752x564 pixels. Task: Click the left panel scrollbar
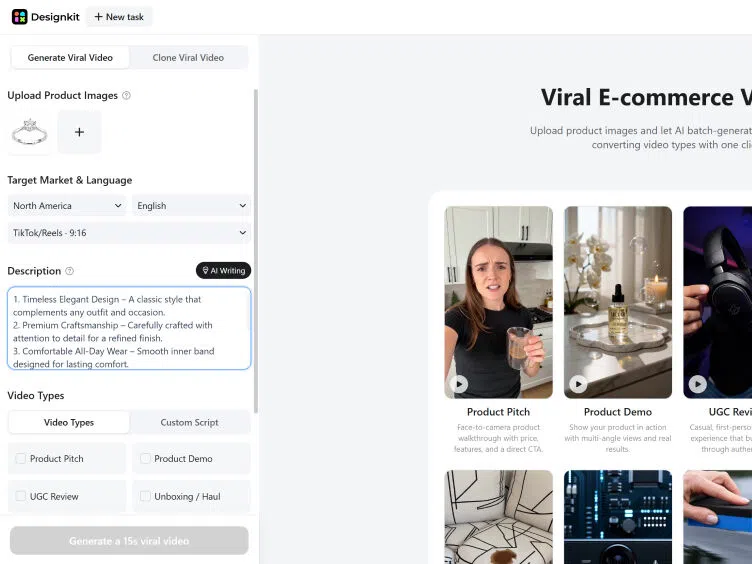256,251
